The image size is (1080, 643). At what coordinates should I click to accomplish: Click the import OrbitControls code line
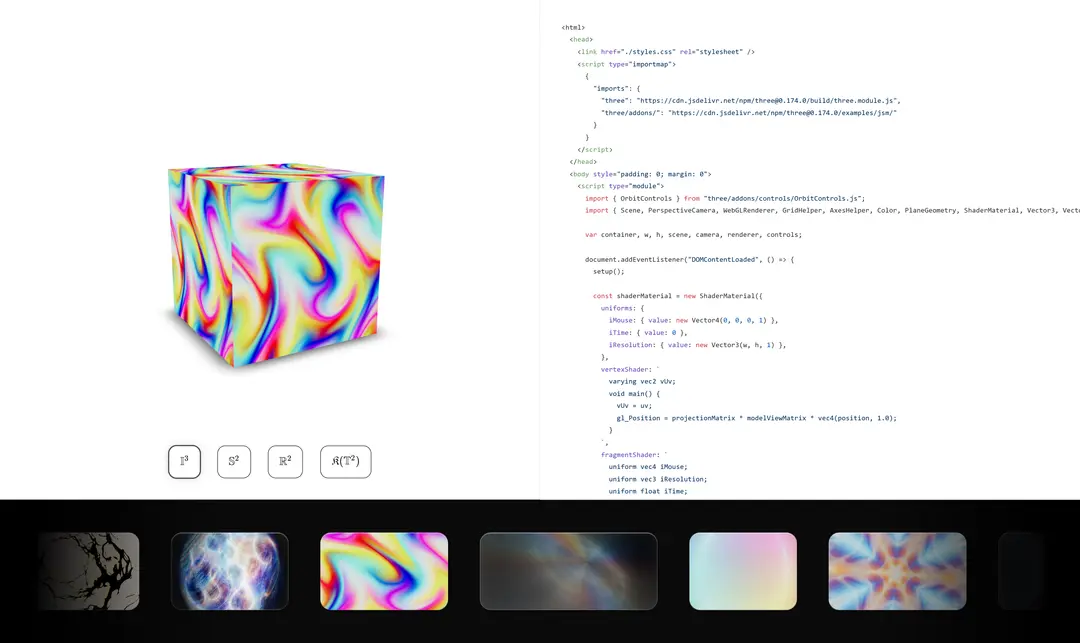coord(725,198)
